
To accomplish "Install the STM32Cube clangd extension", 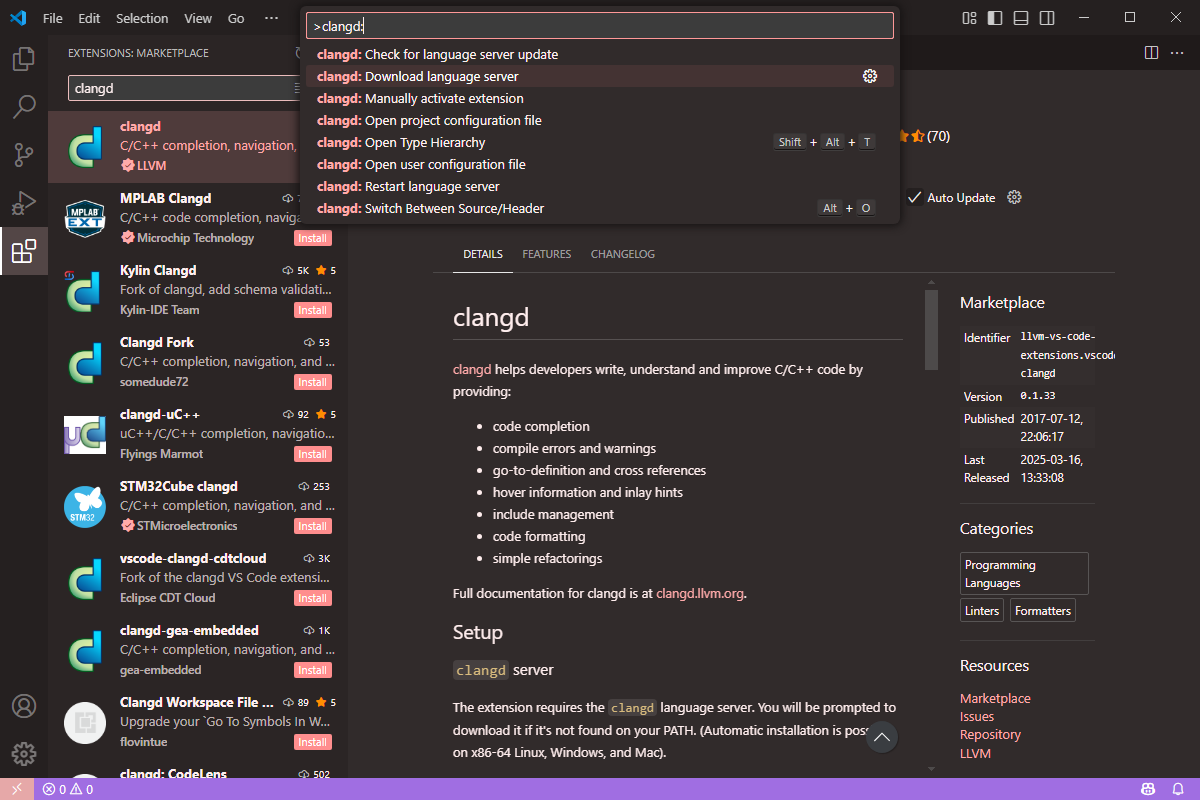I will pyautogui.click(x=312, y=526).
